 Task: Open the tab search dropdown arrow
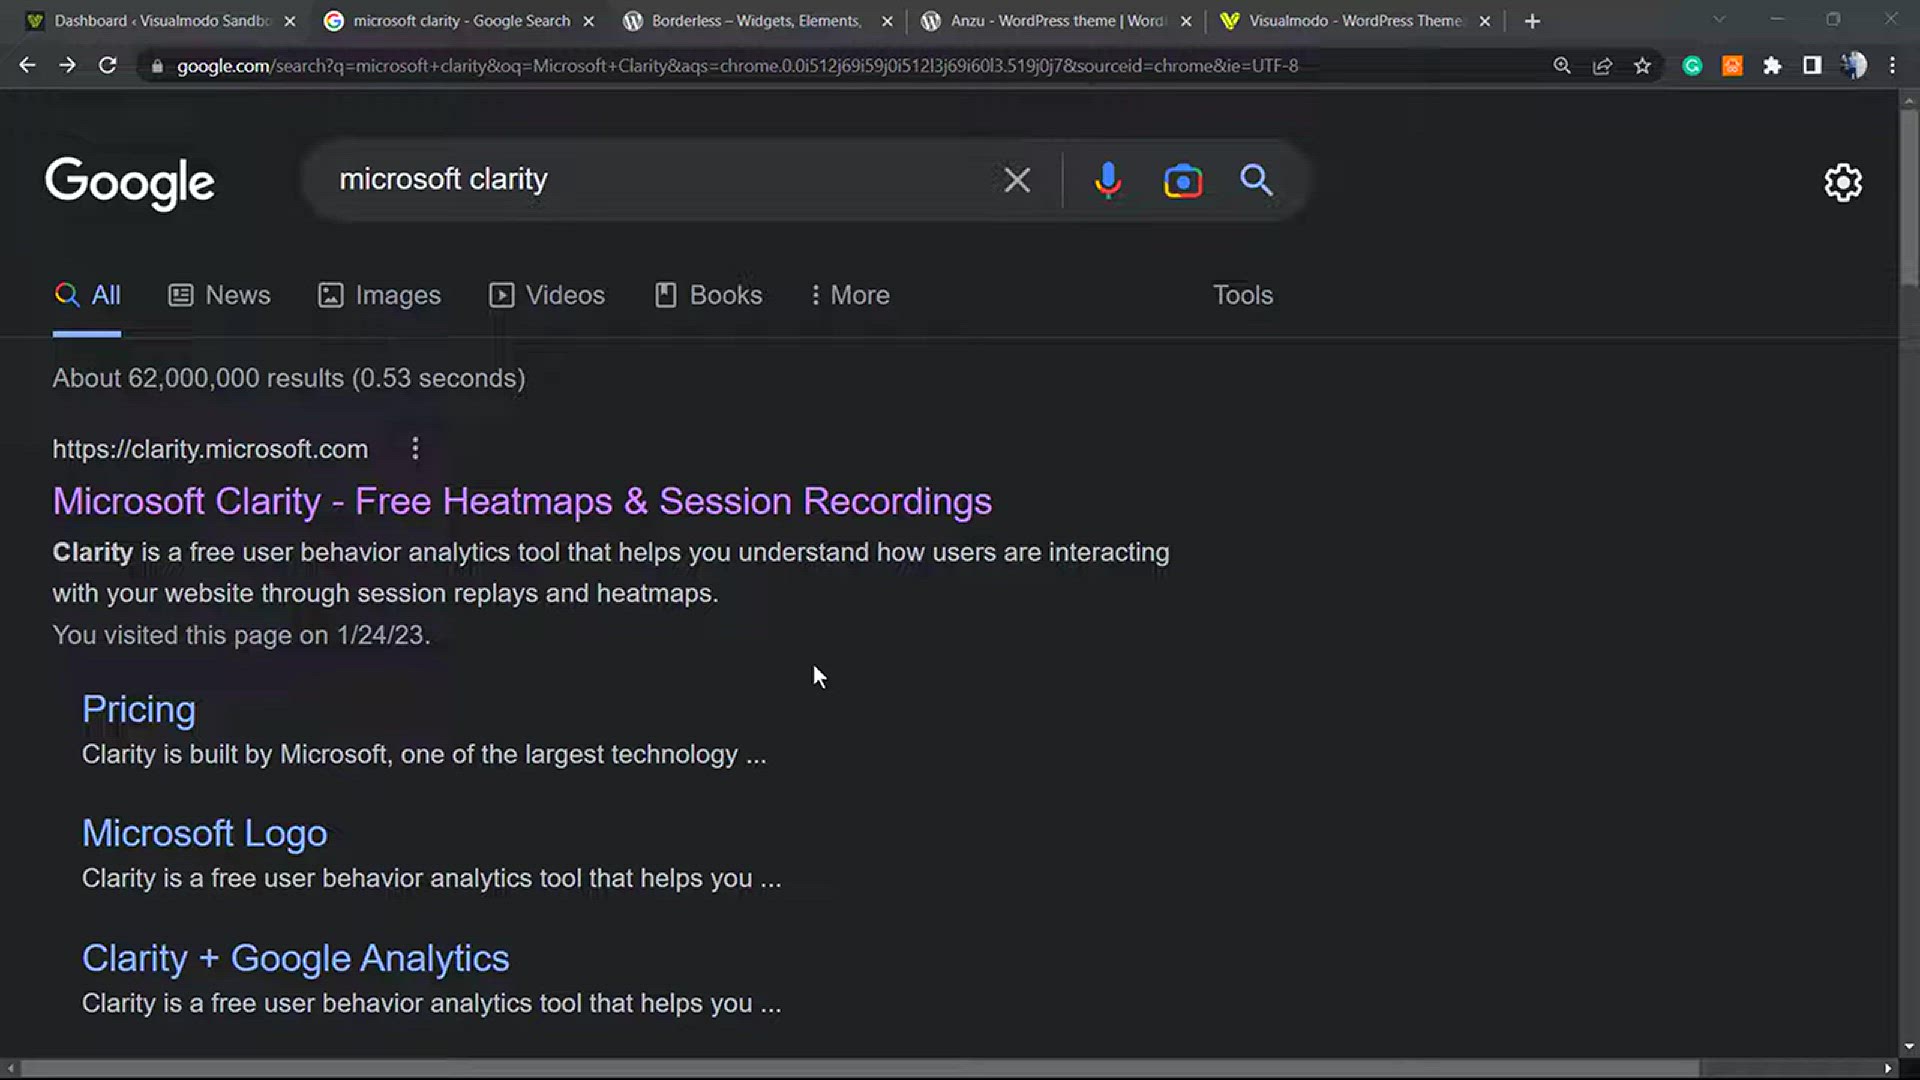(x=1718, y=20)
